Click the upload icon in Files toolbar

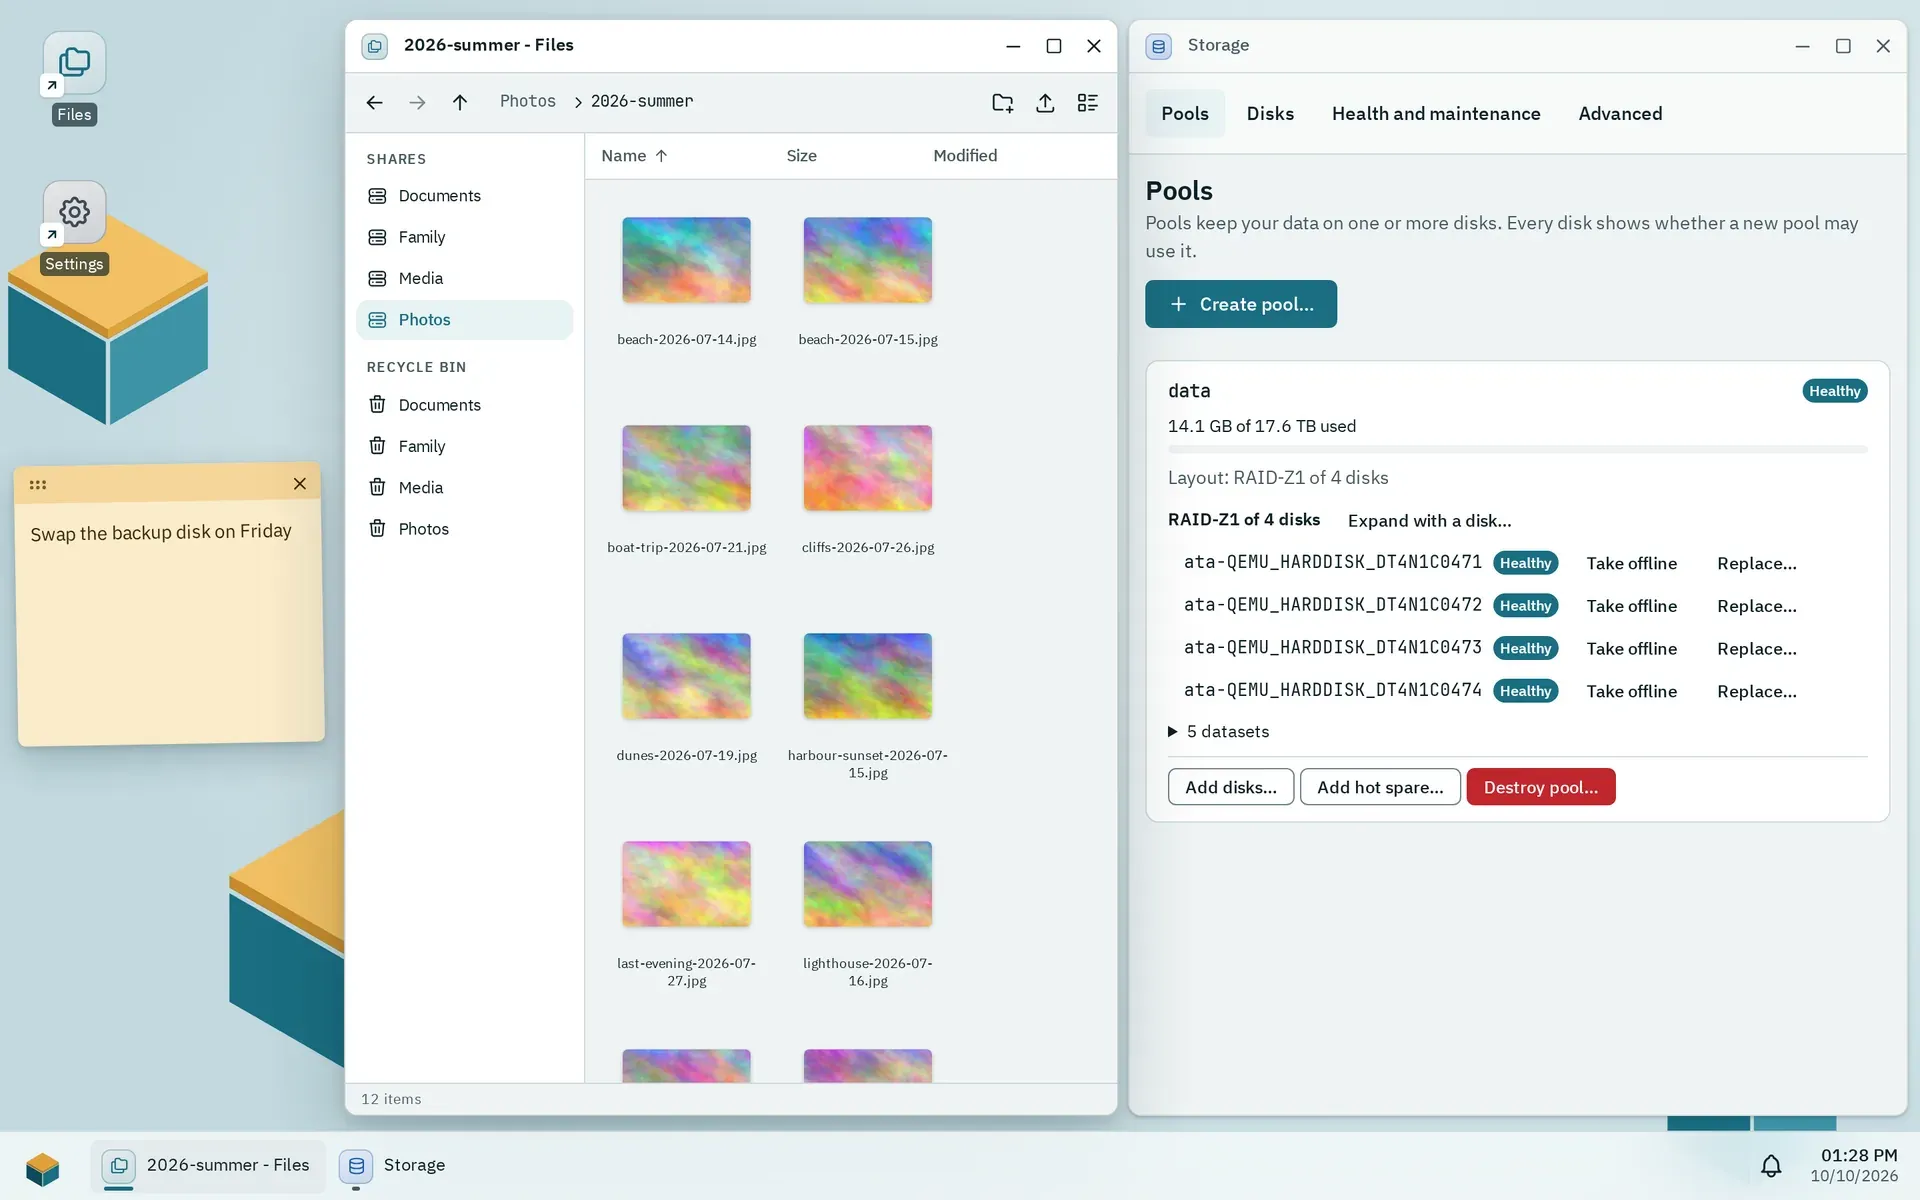pyautogui.click(x=1045, y=102)
